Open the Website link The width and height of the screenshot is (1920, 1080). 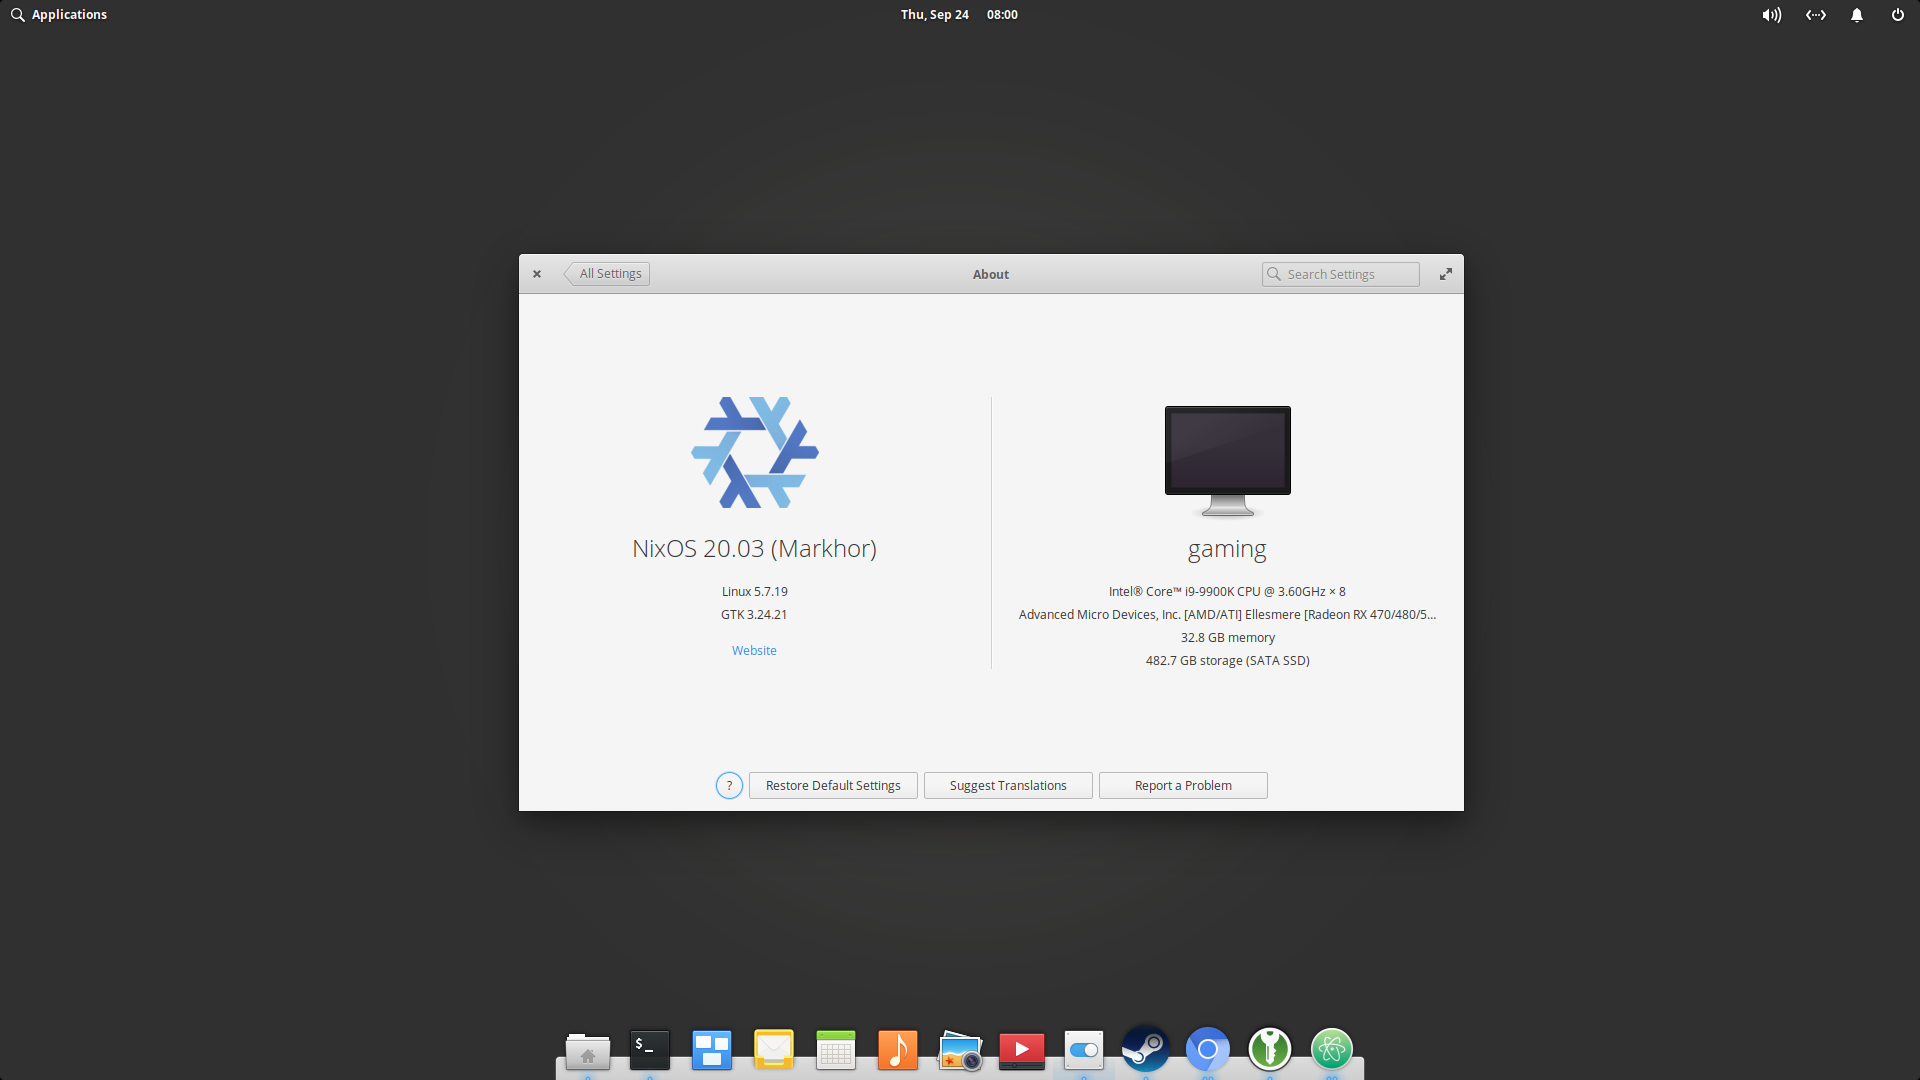tap(754, 651)
